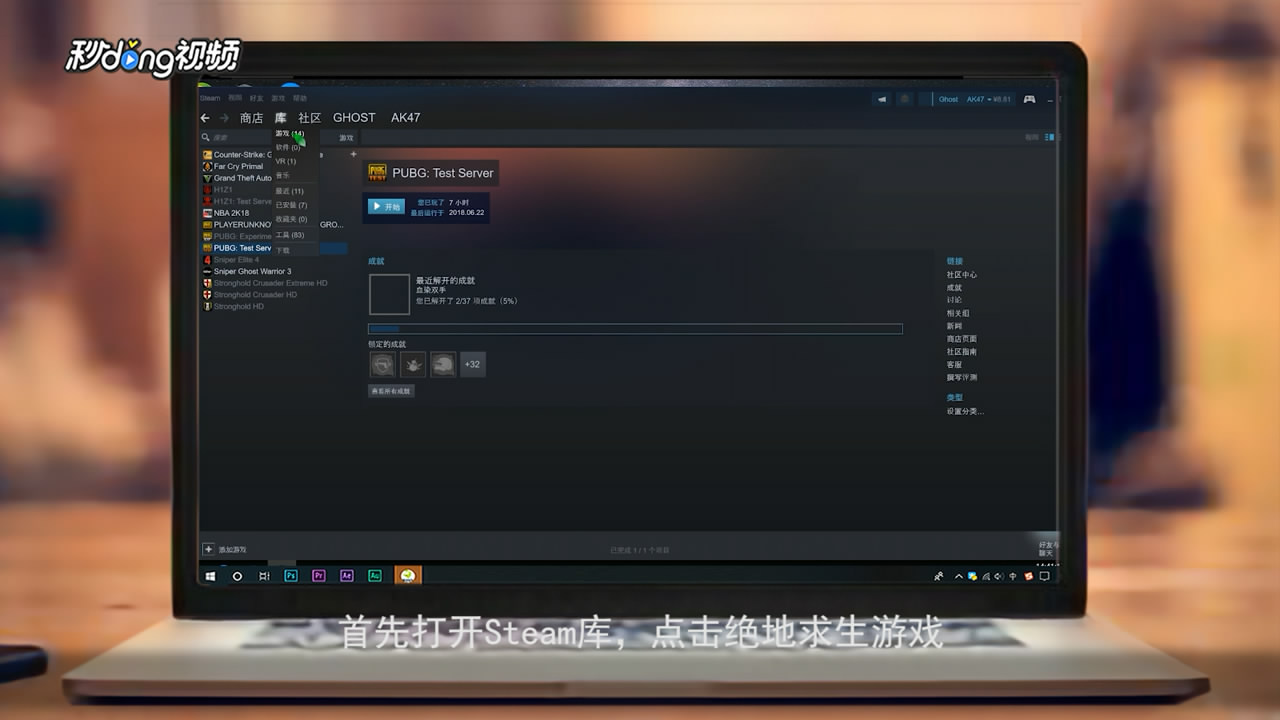Open the 商店 store tab

(251, 118)
